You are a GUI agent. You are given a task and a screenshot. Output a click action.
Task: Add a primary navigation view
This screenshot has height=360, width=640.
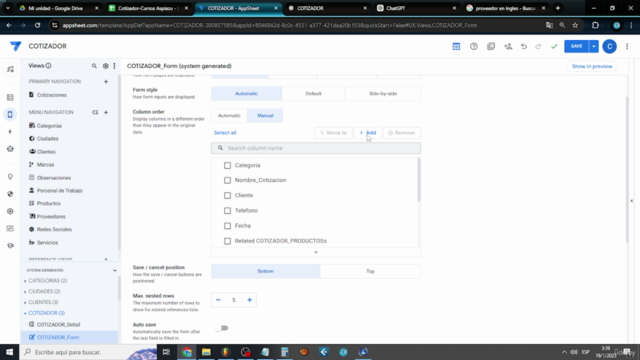(x=106, y=82)
